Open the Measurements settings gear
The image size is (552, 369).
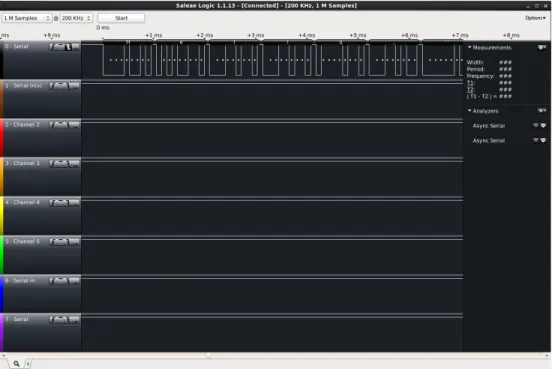542,47
